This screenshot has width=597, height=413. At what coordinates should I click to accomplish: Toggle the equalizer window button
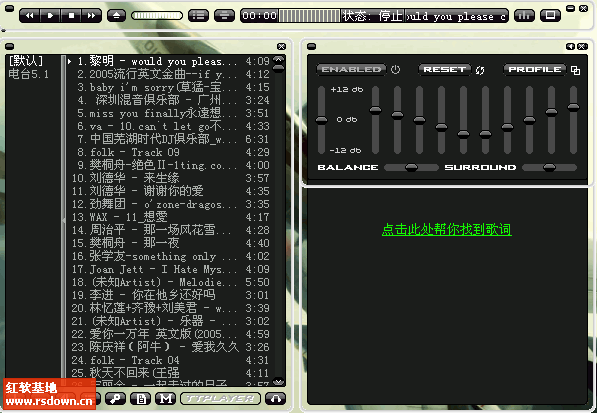pos(524,16)
